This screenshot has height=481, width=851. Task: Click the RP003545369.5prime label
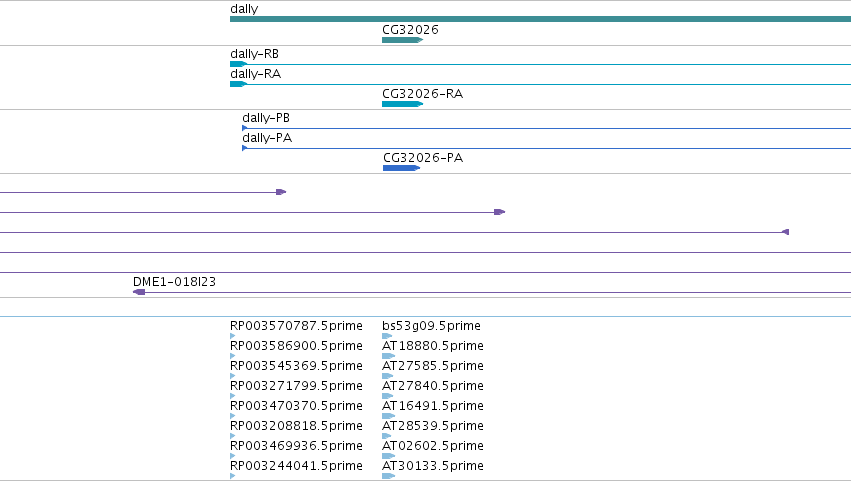coord(296,366)
